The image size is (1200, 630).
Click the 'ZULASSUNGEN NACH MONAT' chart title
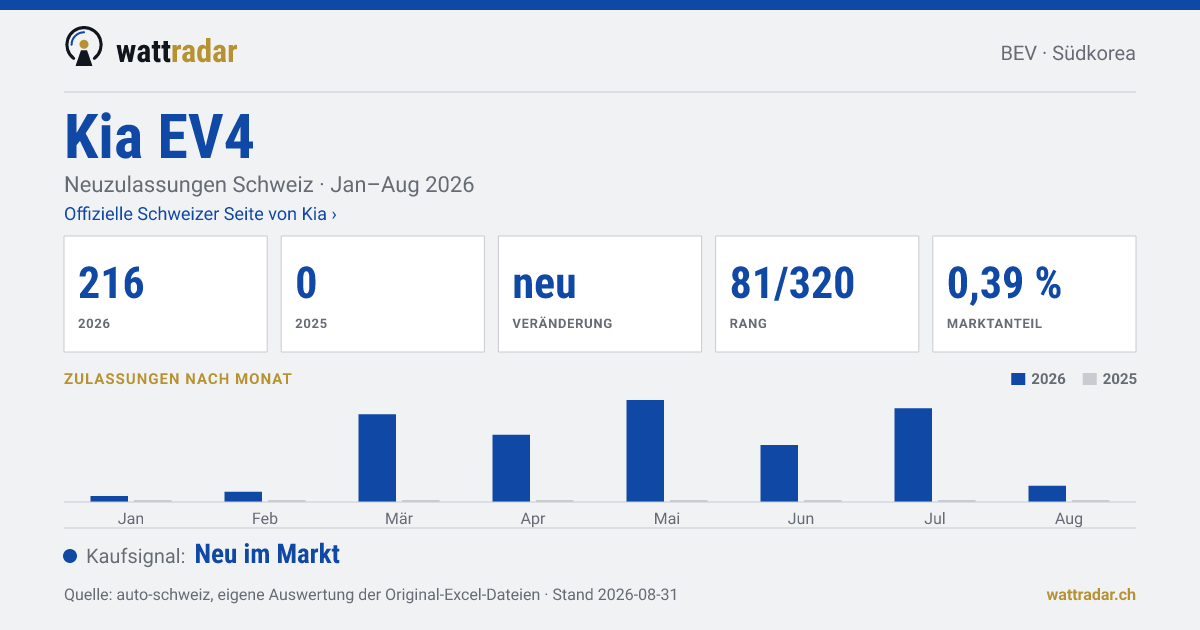coord(178,379)
